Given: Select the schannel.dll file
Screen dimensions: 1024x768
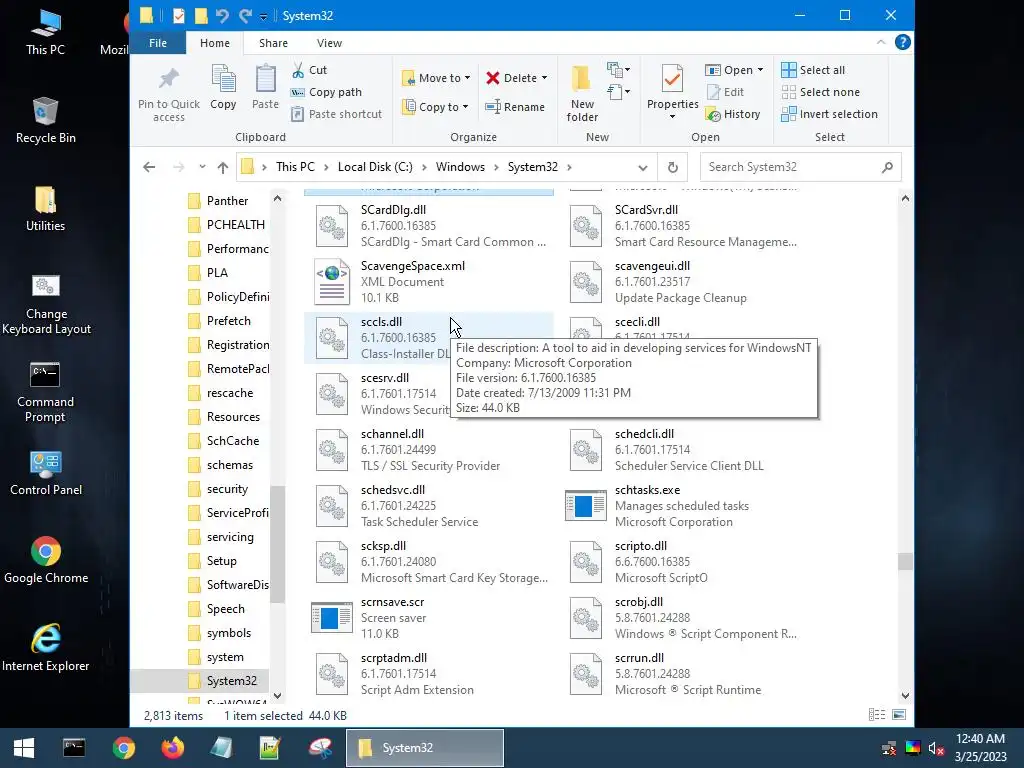Looking at the screenshot, I should pyautogui.click(x=429, y=450).
